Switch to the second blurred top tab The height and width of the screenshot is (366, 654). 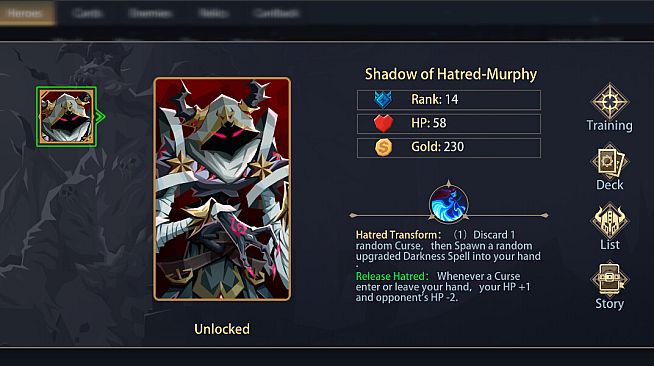click(x=87, y=13)
